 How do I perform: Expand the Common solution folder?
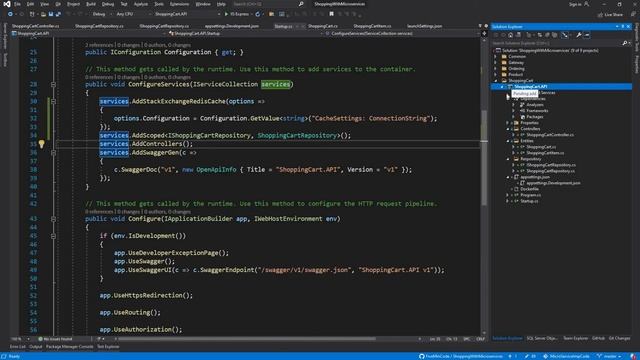[x=496, y=57]
